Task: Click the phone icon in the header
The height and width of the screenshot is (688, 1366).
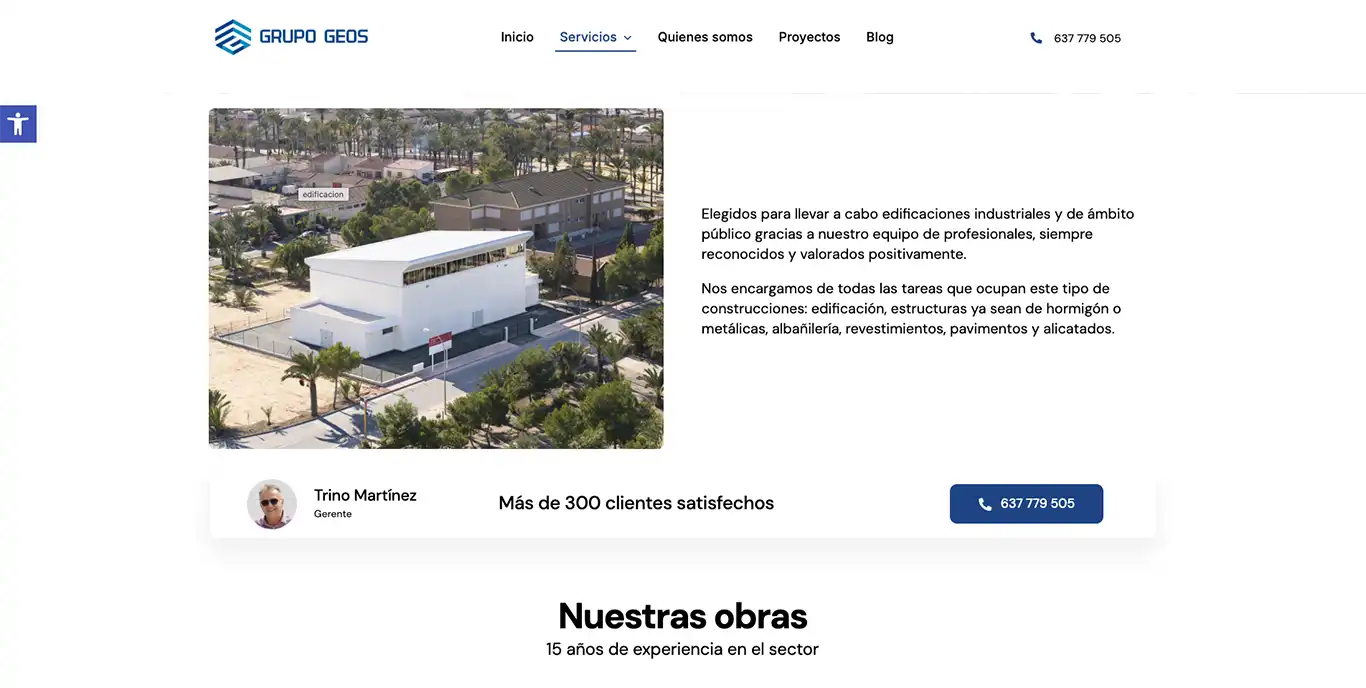Action: point(1036,38)
